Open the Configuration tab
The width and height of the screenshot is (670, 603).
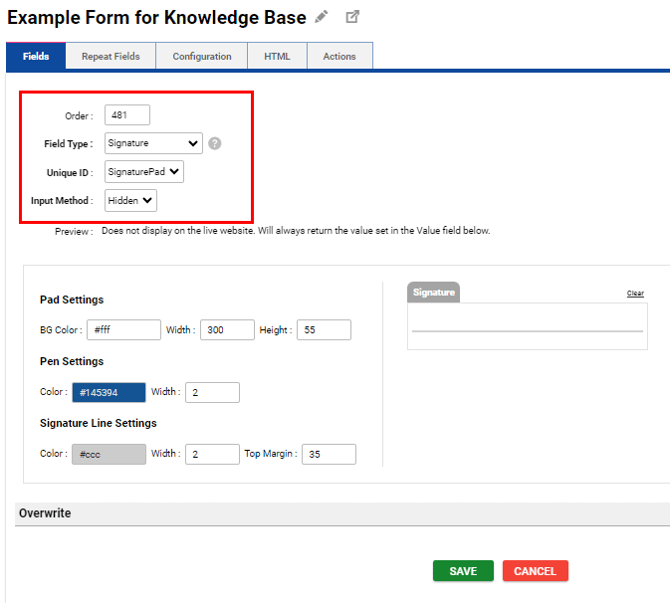click(x=202, y=57)
